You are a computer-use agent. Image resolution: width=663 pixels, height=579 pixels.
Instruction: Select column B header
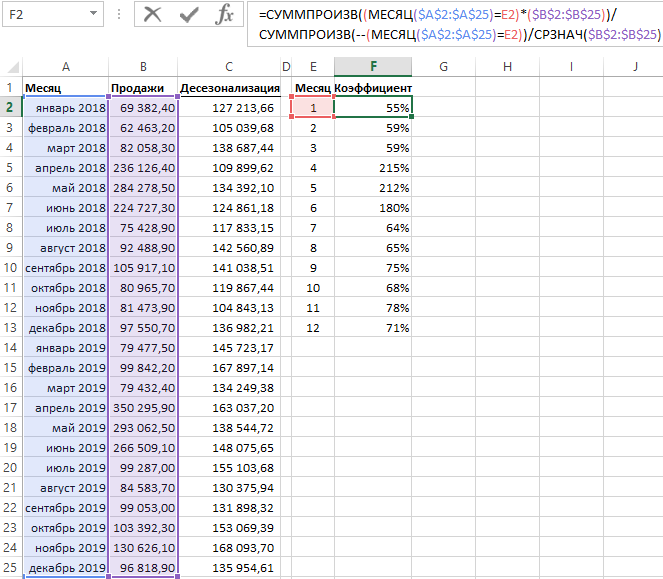(x=143, y=67)
